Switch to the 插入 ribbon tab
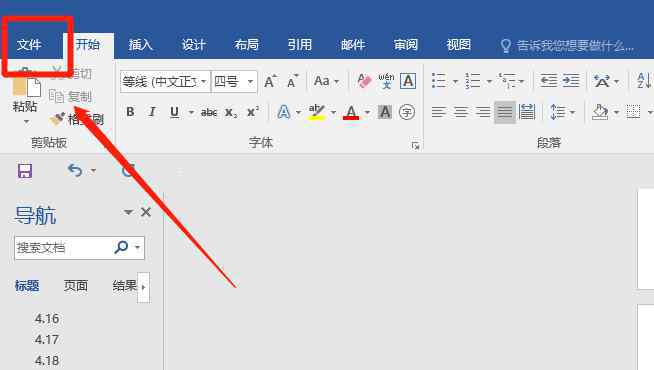Screen dimensions: 654x370 click(x=141, y=44)
